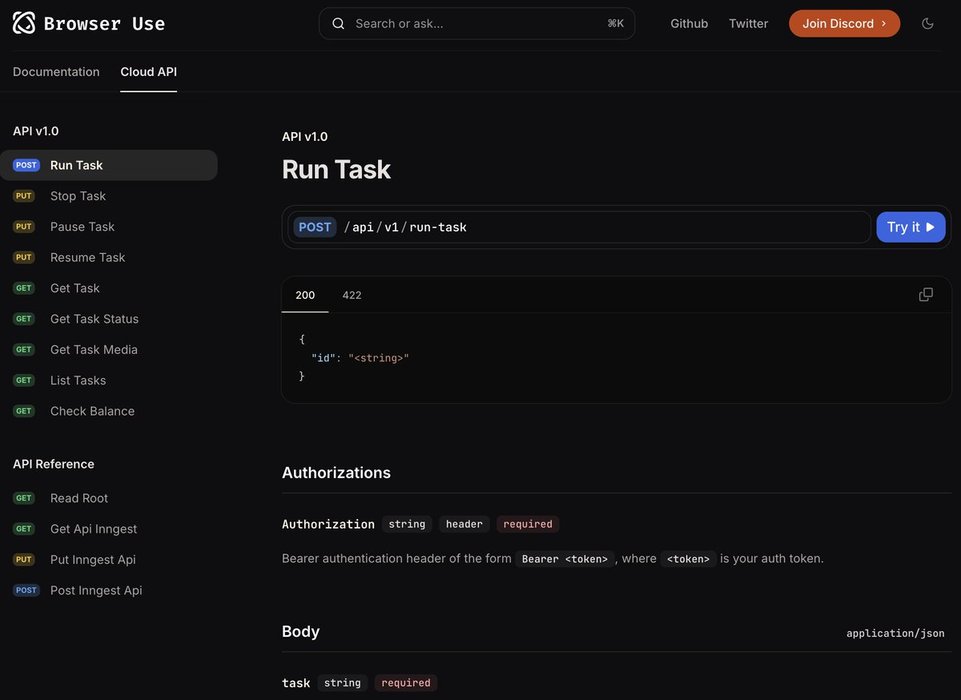Go to Get Task Media page
This screenshot has height=700, width=961.
pos(94,350)
